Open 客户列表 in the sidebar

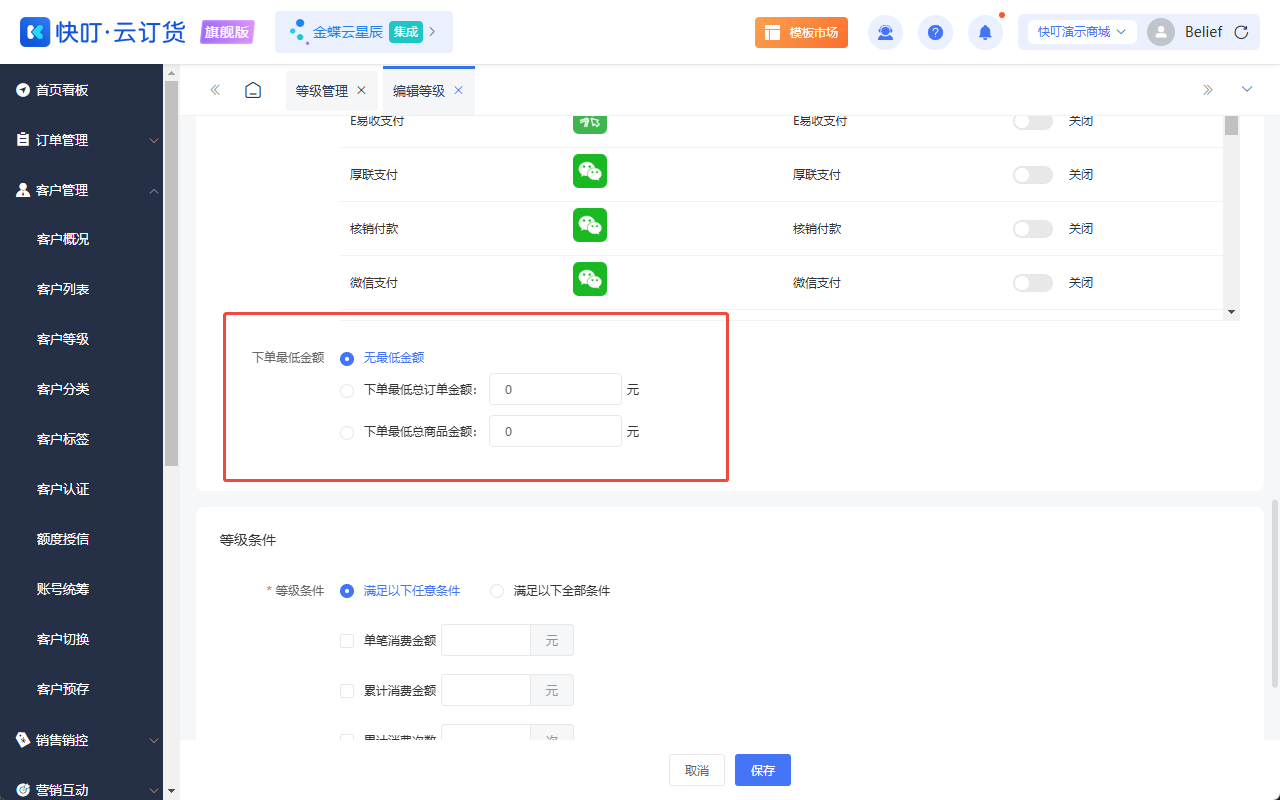click(x=63, y=290)
